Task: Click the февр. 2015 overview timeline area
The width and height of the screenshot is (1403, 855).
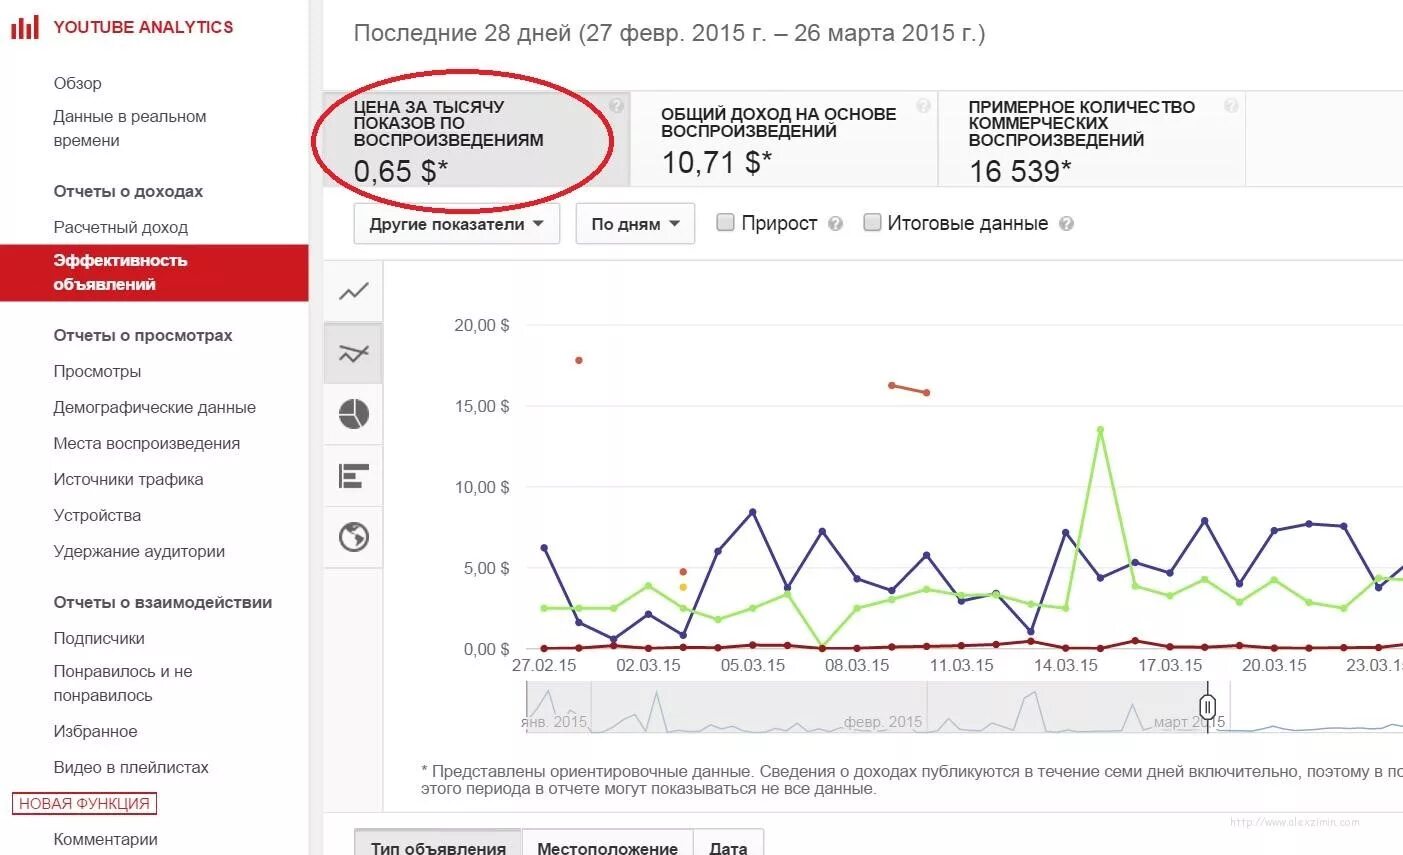Action: click(x=883, y=721)
